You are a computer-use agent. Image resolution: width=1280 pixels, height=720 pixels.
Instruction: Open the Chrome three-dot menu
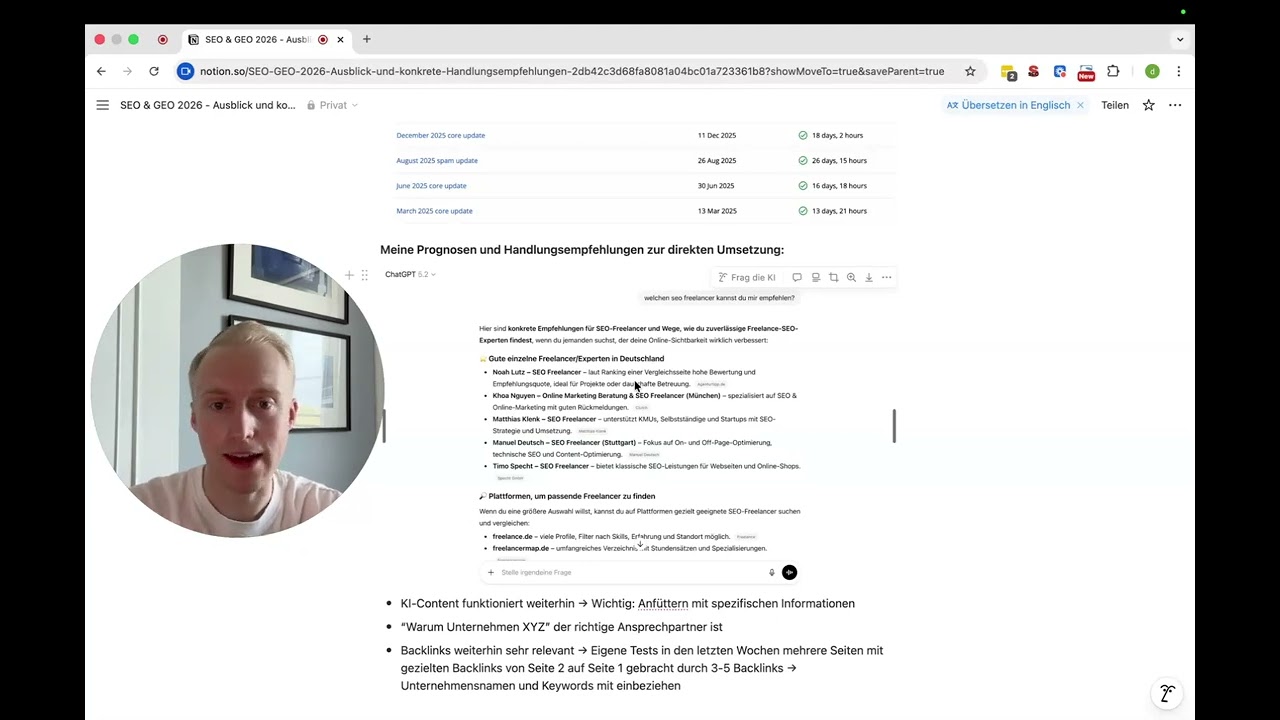coord(1179,71)
